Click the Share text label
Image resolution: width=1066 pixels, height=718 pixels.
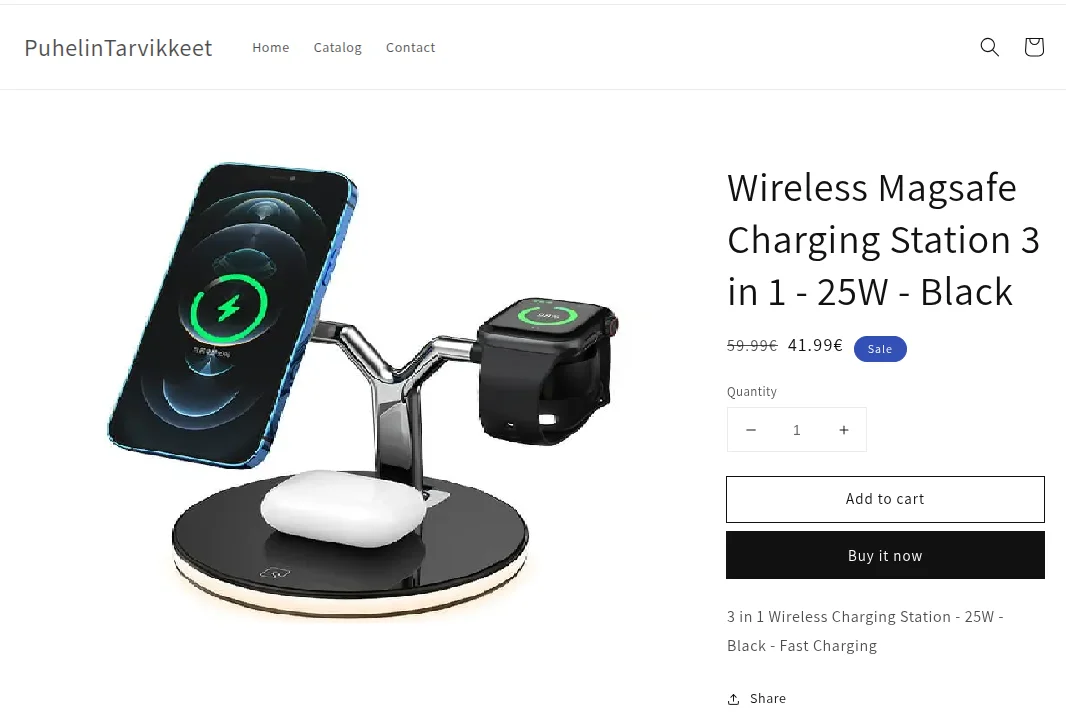click(768, 698)
